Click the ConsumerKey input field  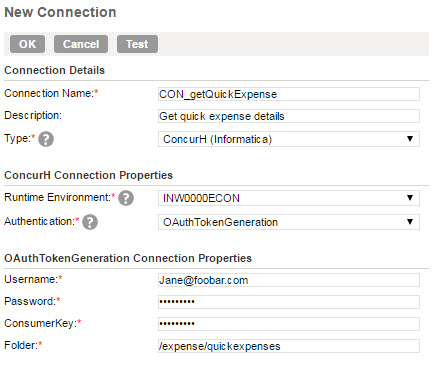click(x=289, y=324)
